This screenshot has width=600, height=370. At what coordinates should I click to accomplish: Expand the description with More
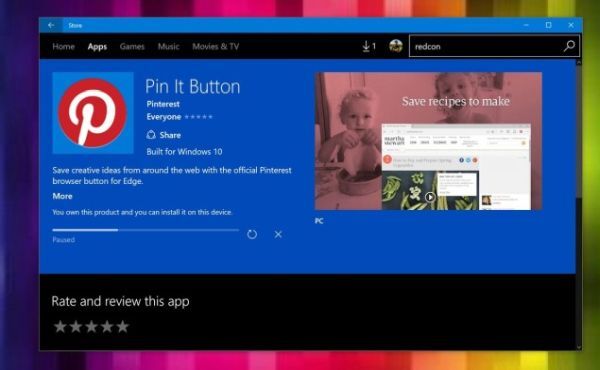(62, 196)
